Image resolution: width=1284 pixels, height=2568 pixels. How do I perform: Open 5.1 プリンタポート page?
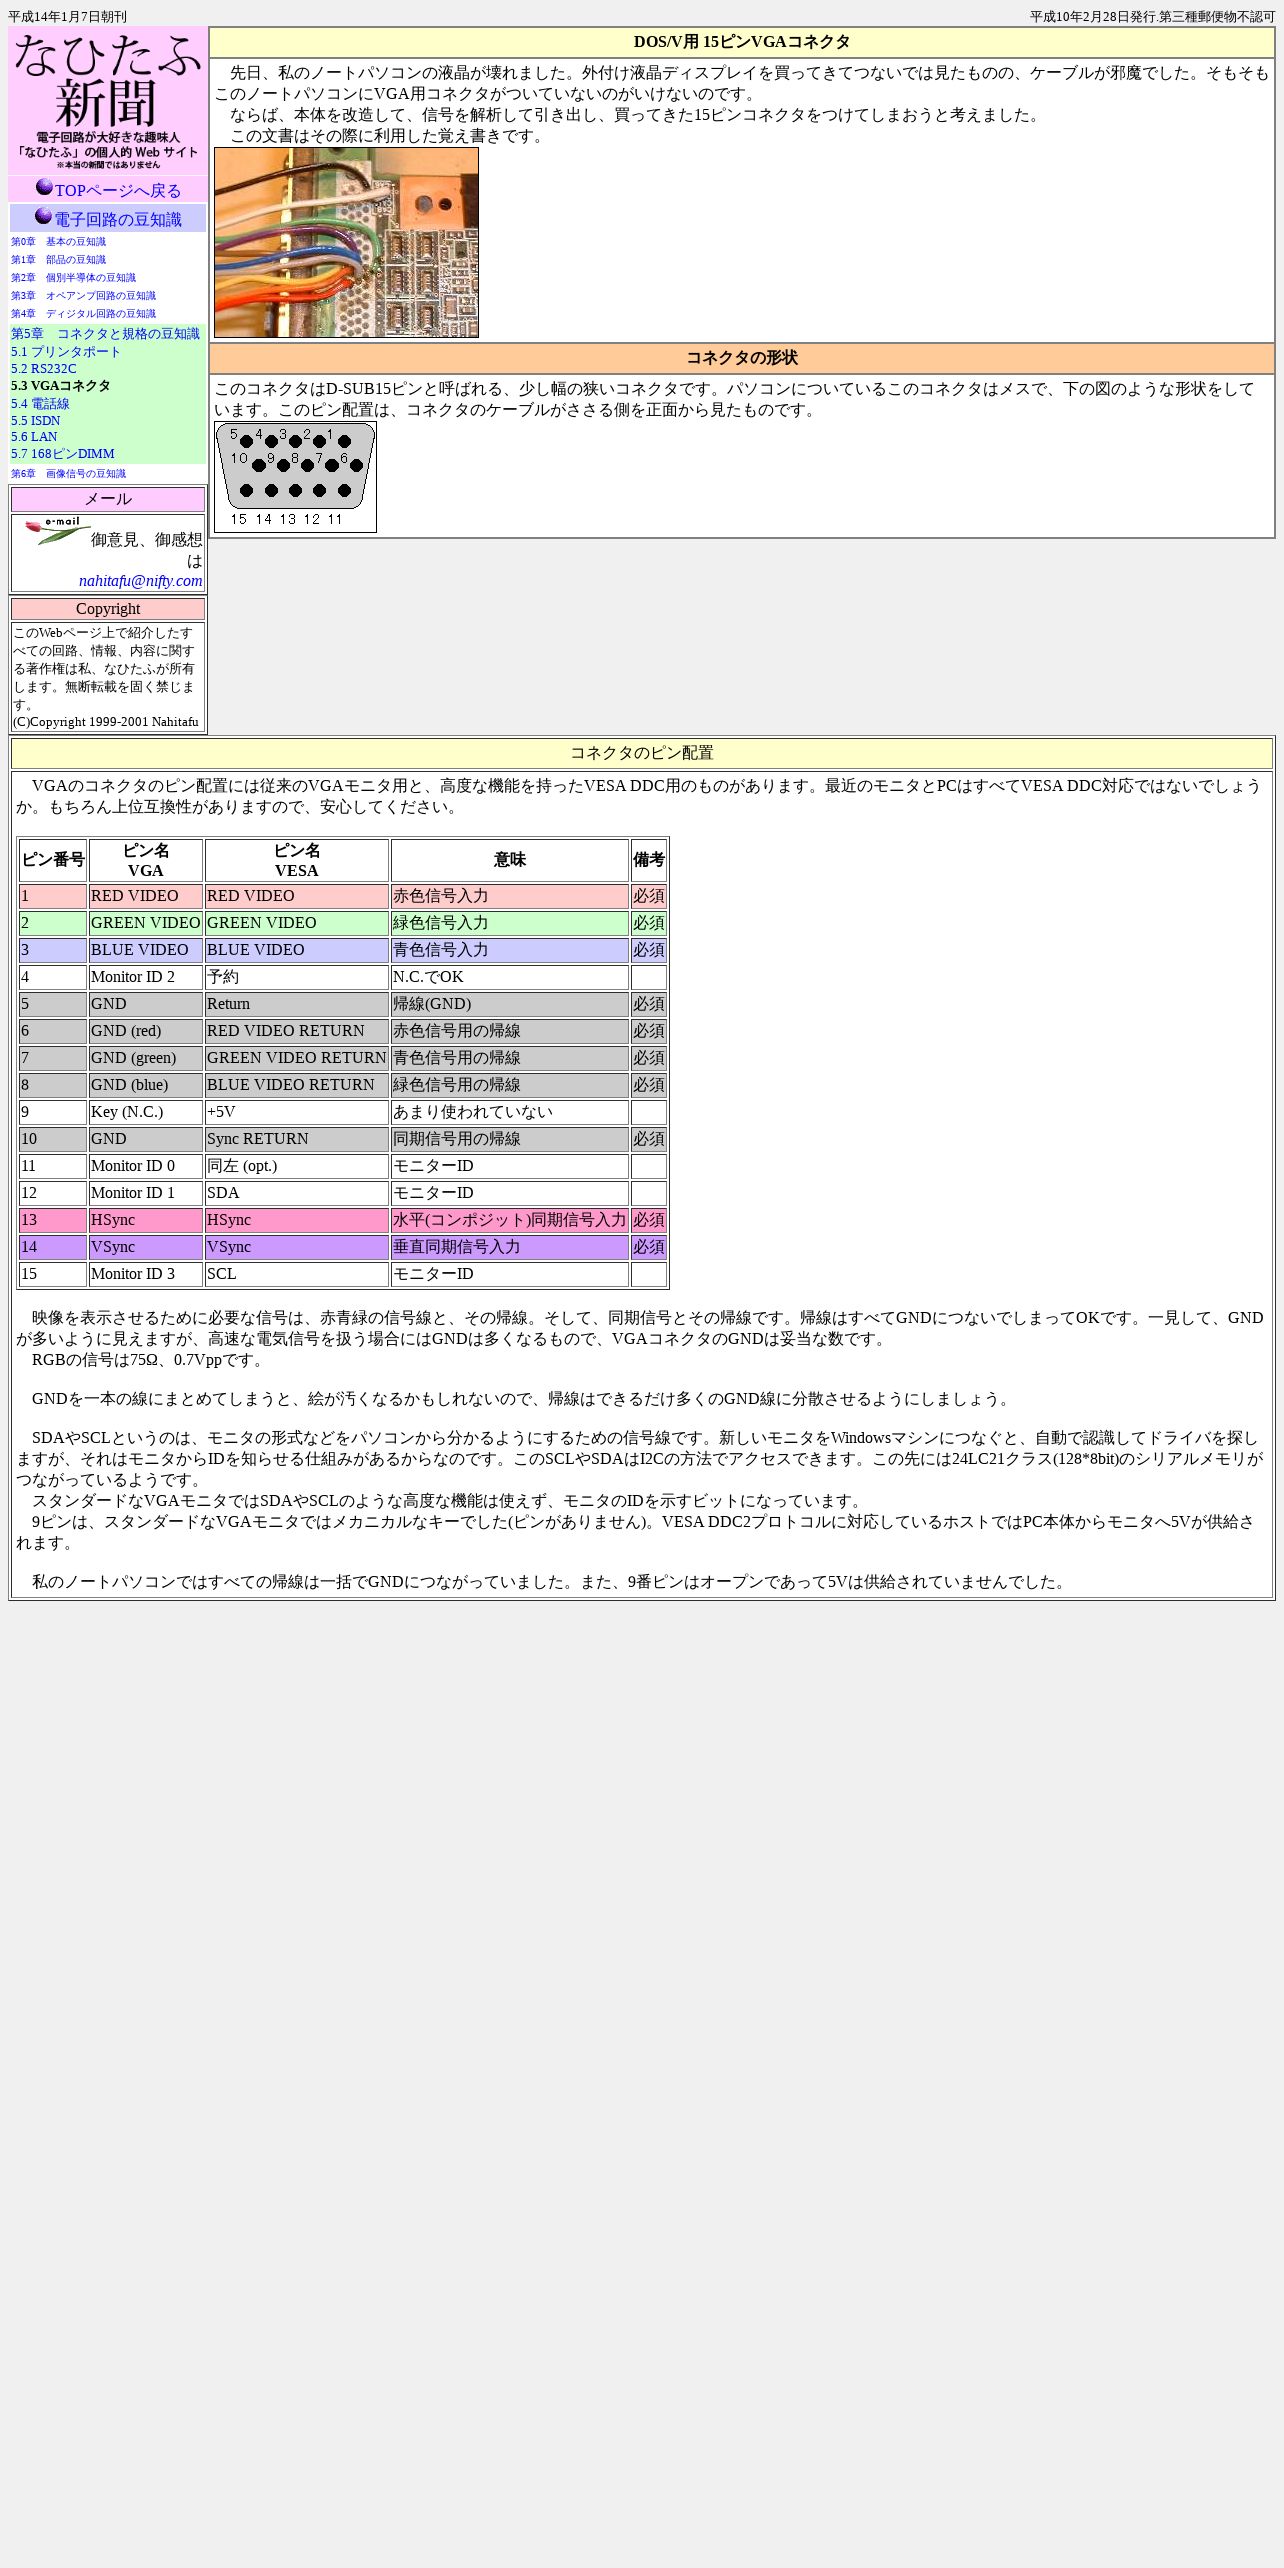66,352
